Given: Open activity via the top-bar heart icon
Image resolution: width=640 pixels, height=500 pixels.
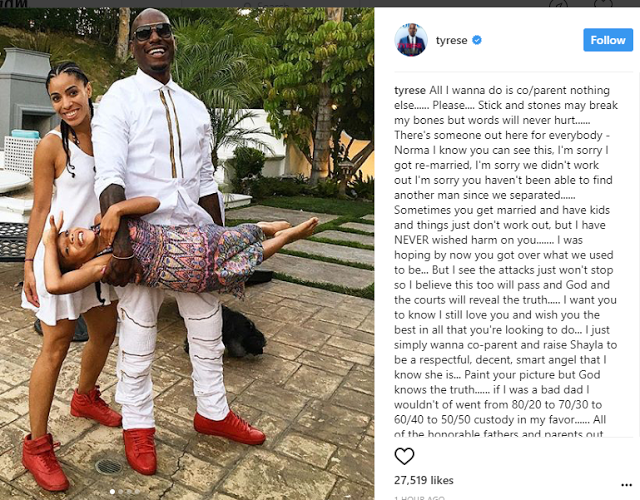Looking at the screenshot, I should click(603, 4).
